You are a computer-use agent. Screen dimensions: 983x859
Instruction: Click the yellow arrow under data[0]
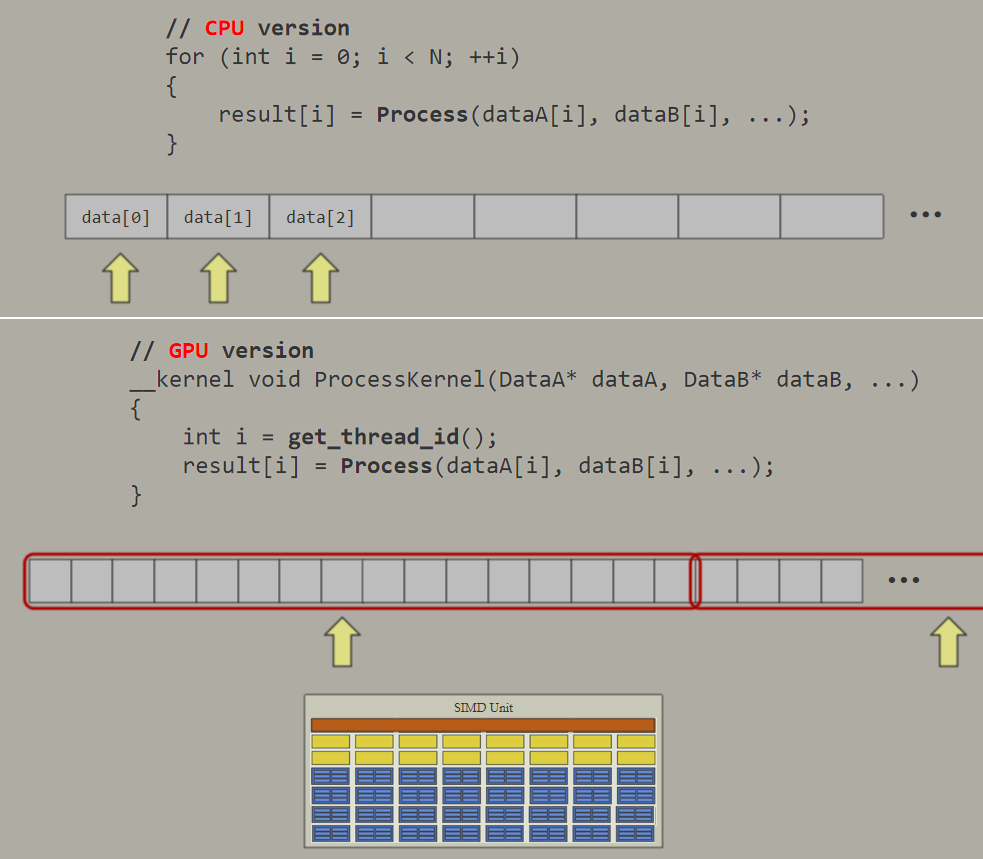120,278
